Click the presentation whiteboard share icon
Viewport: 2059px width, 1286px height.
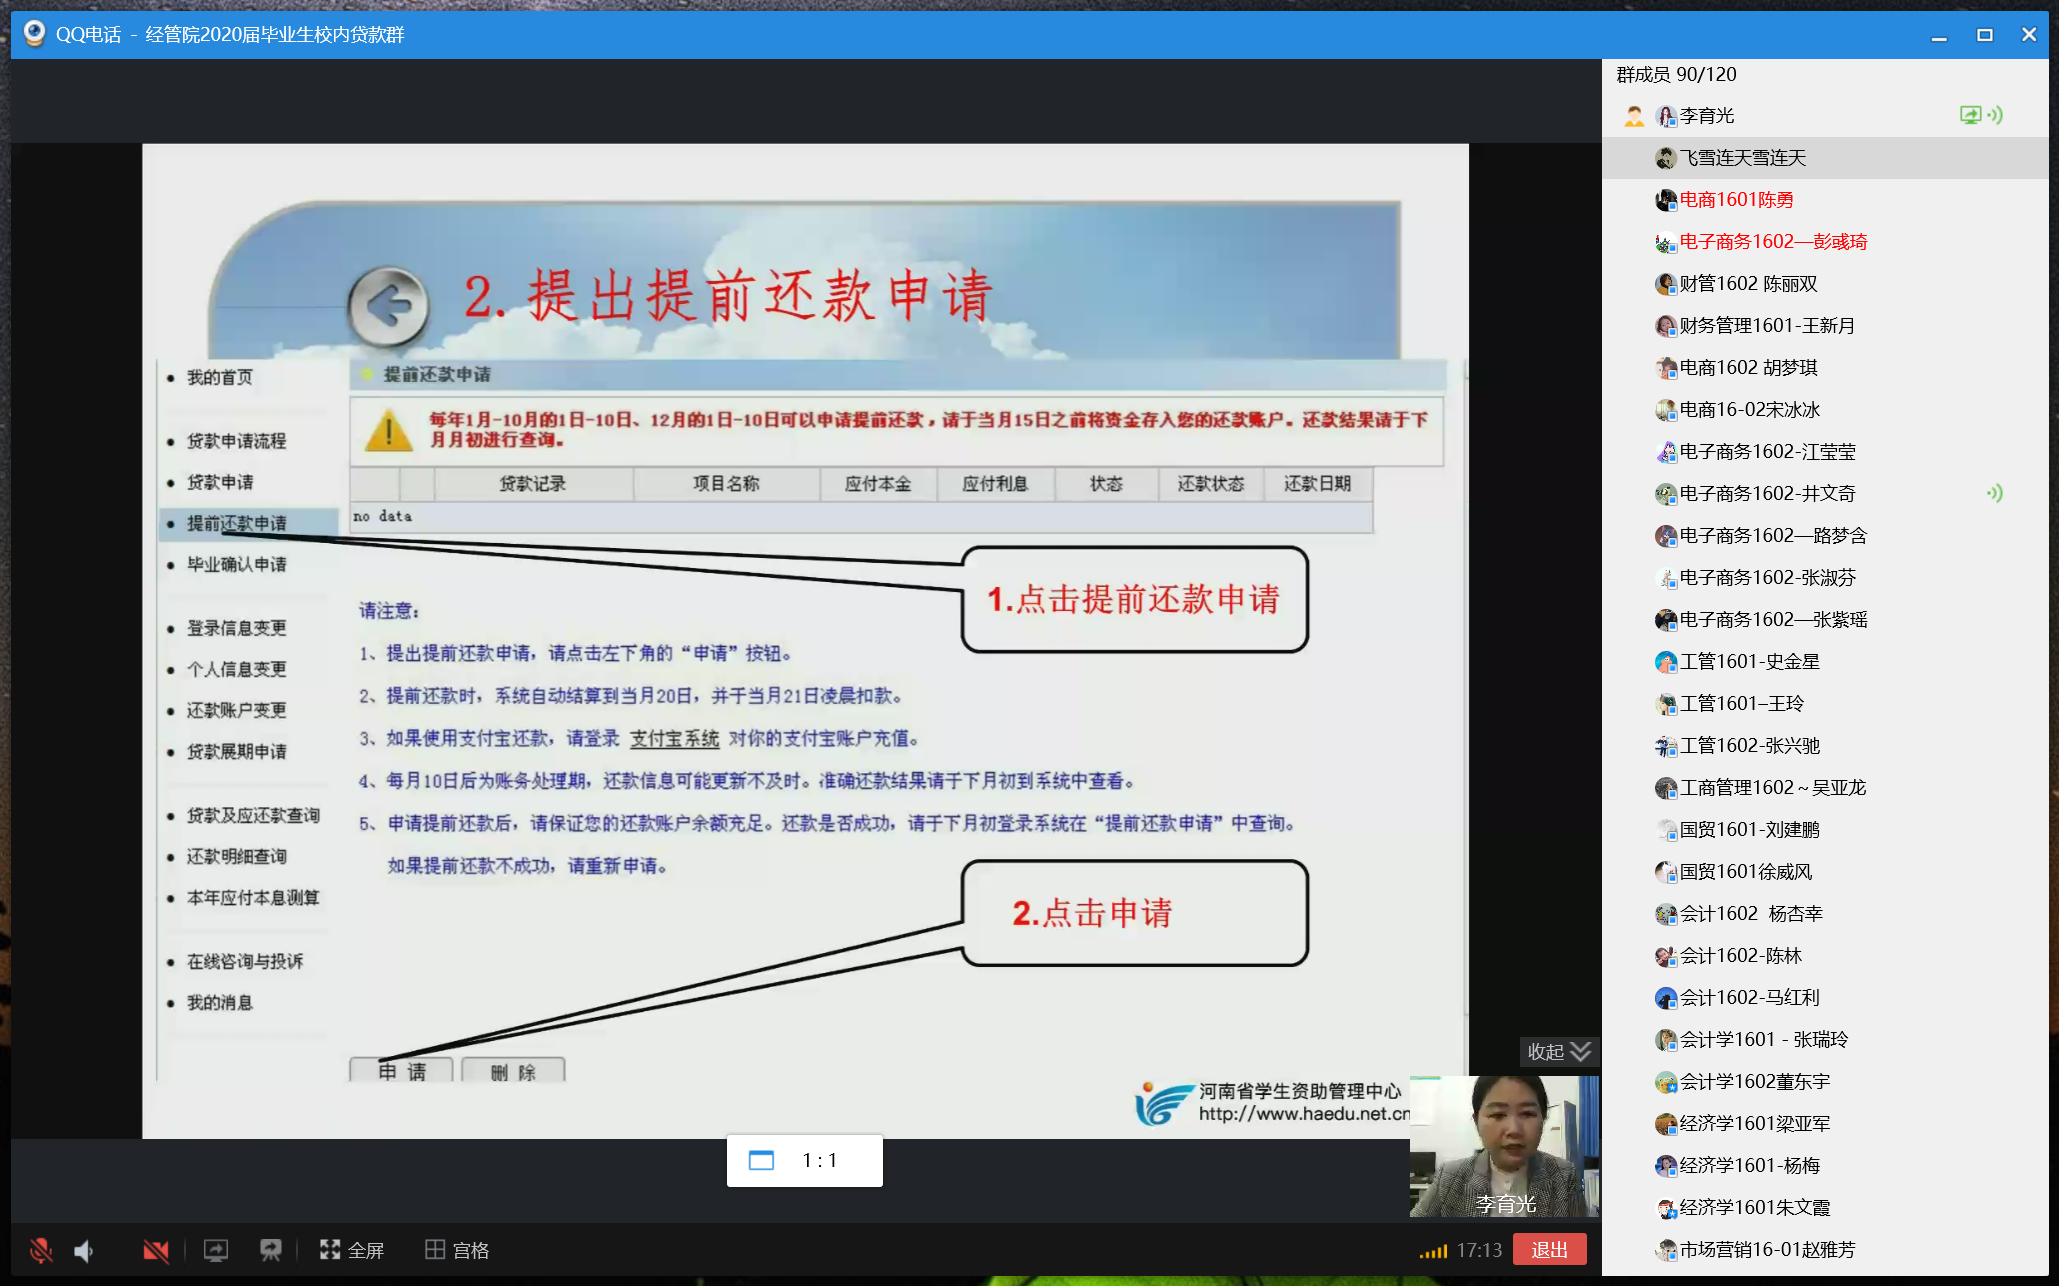[271, 1250]
